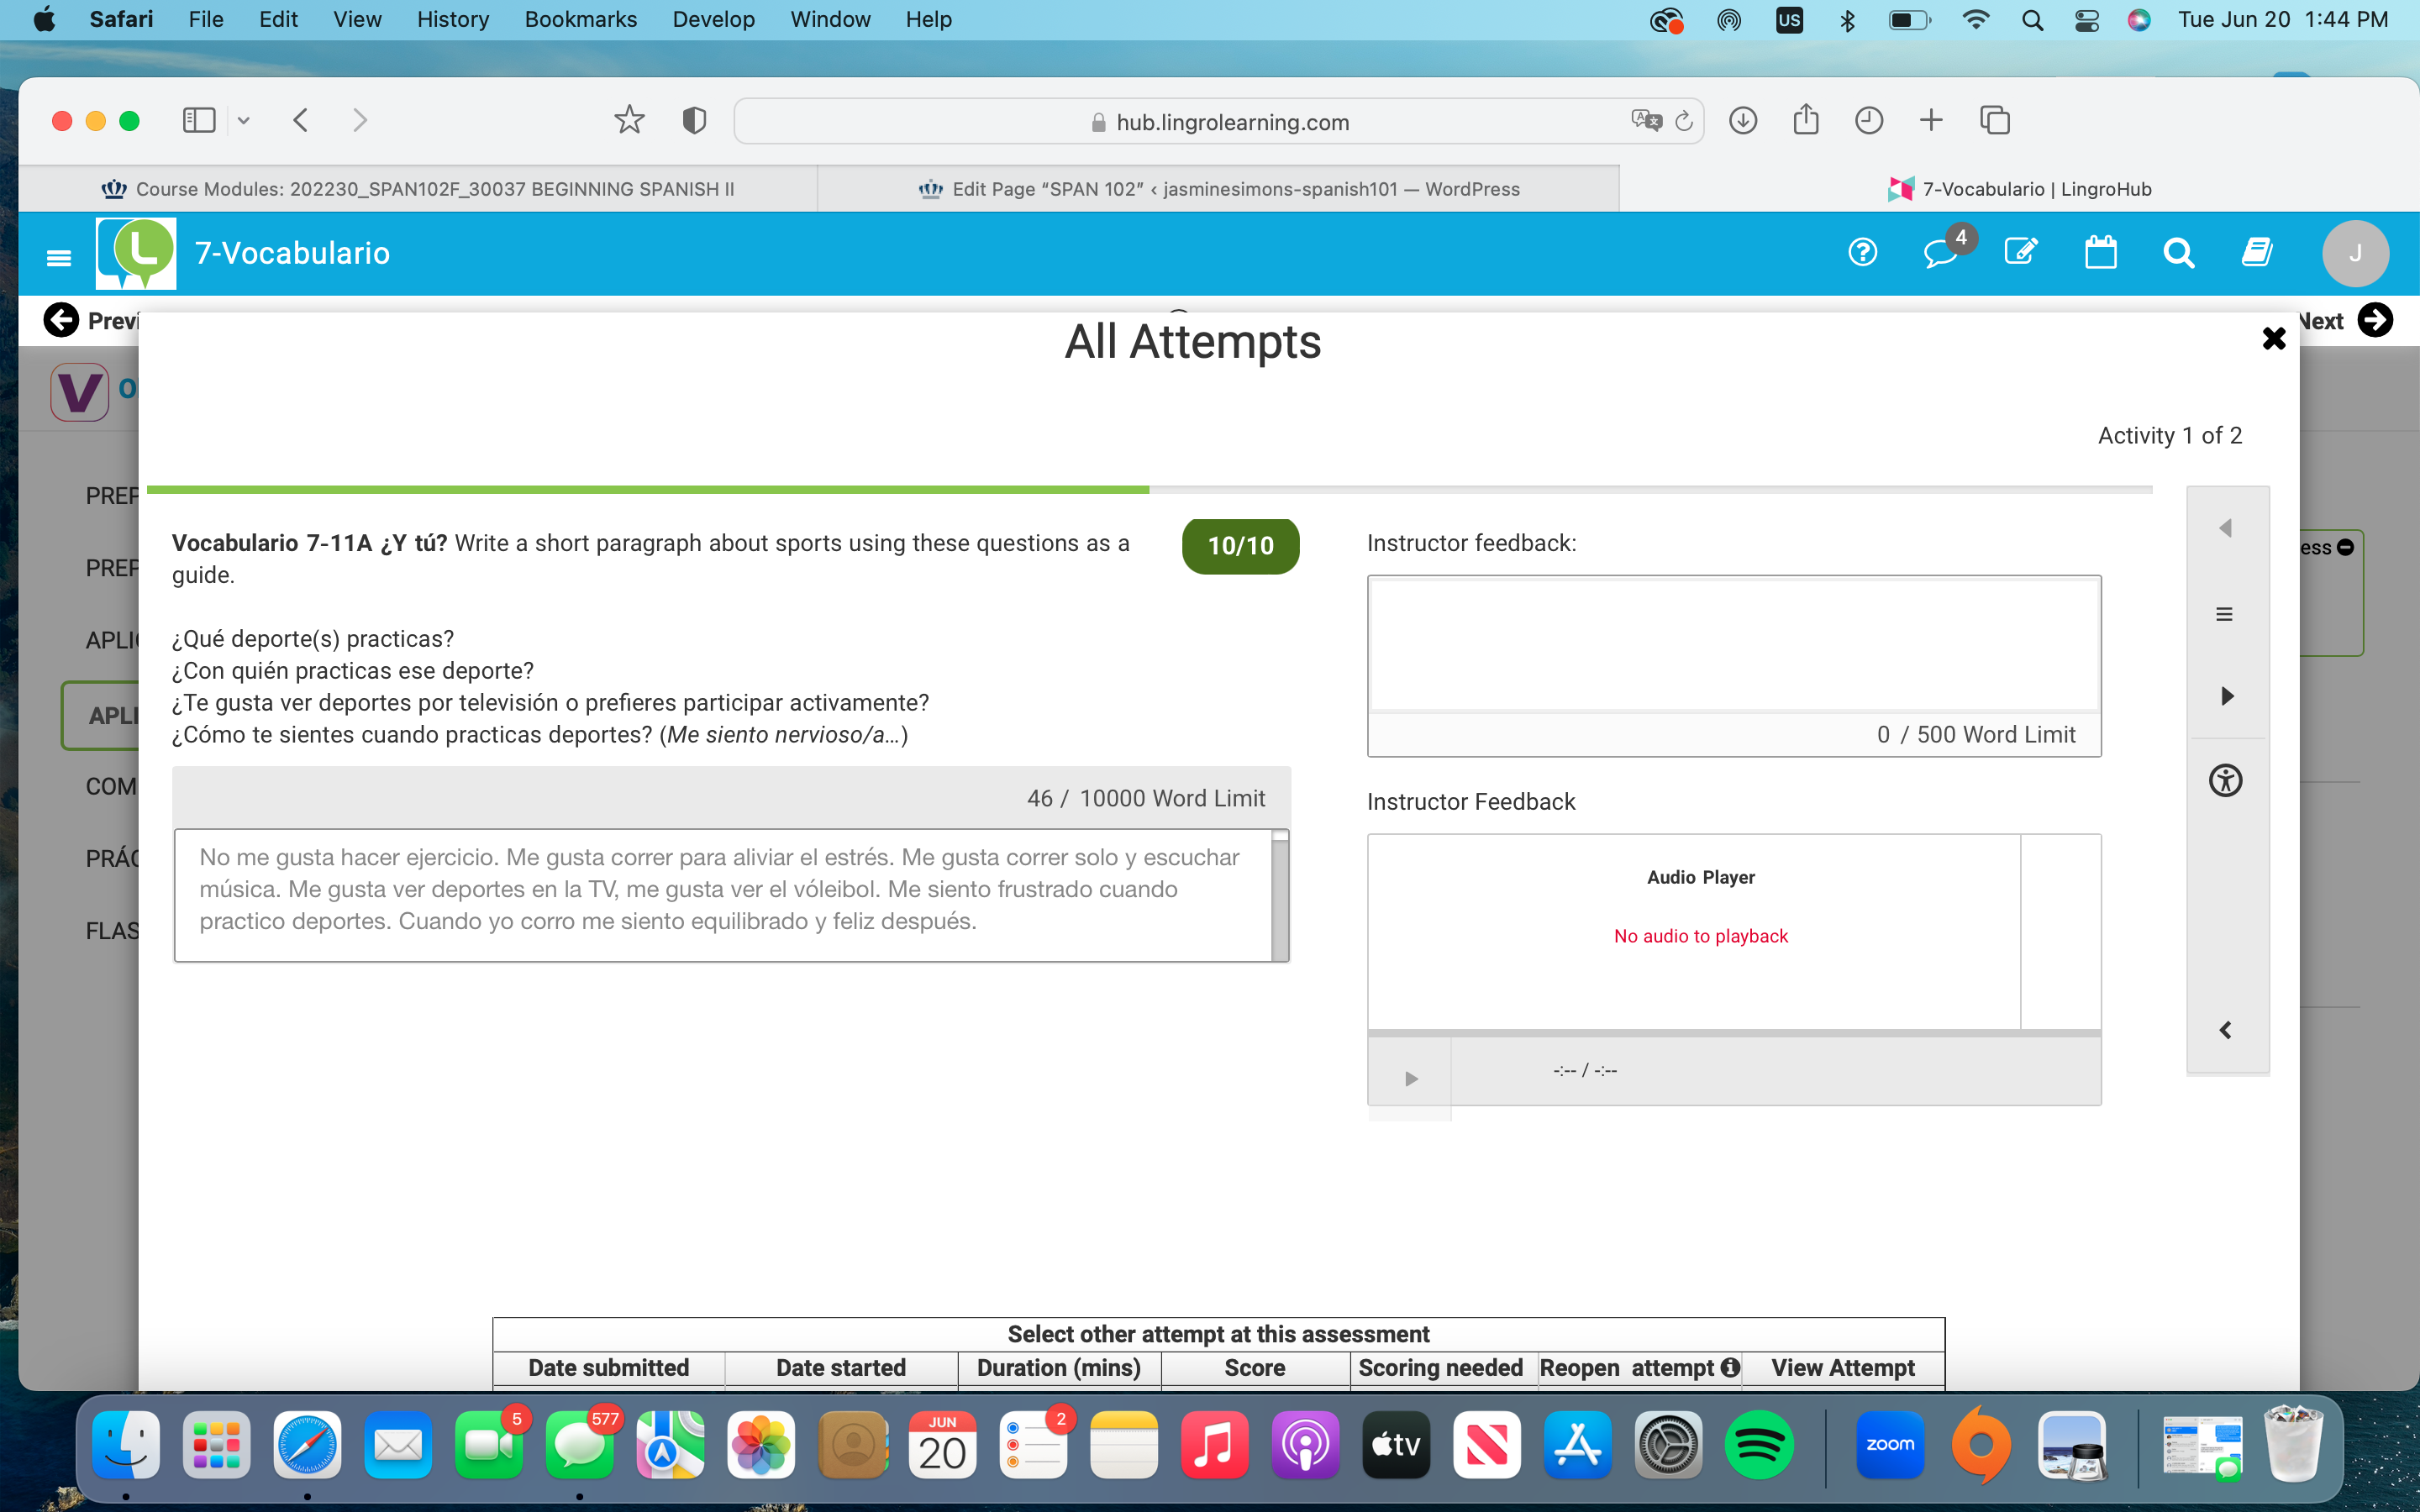Click the audio player progress bar

(1733, 1033)
